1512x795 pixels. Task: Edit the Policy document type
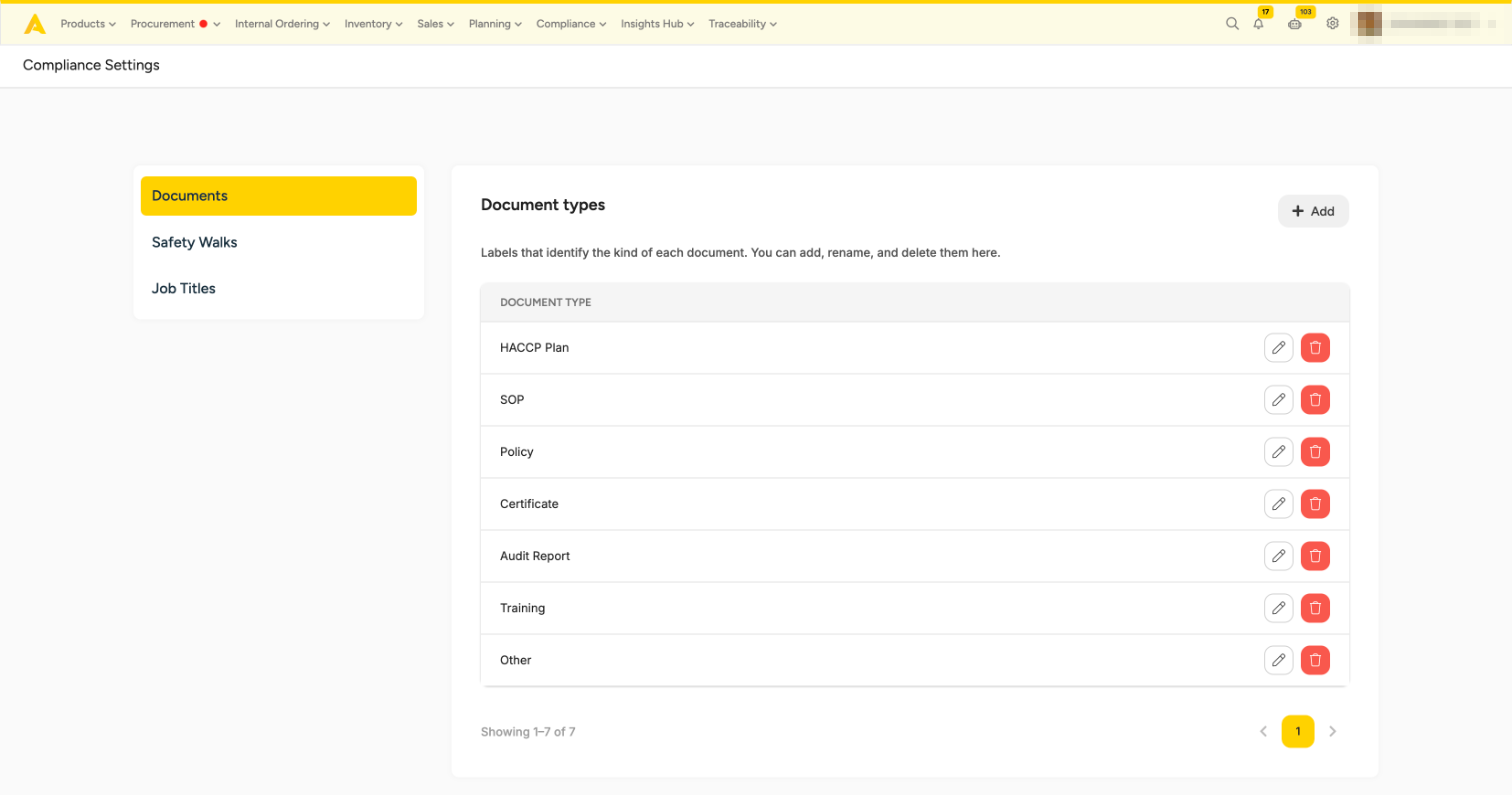point(1278,452)
